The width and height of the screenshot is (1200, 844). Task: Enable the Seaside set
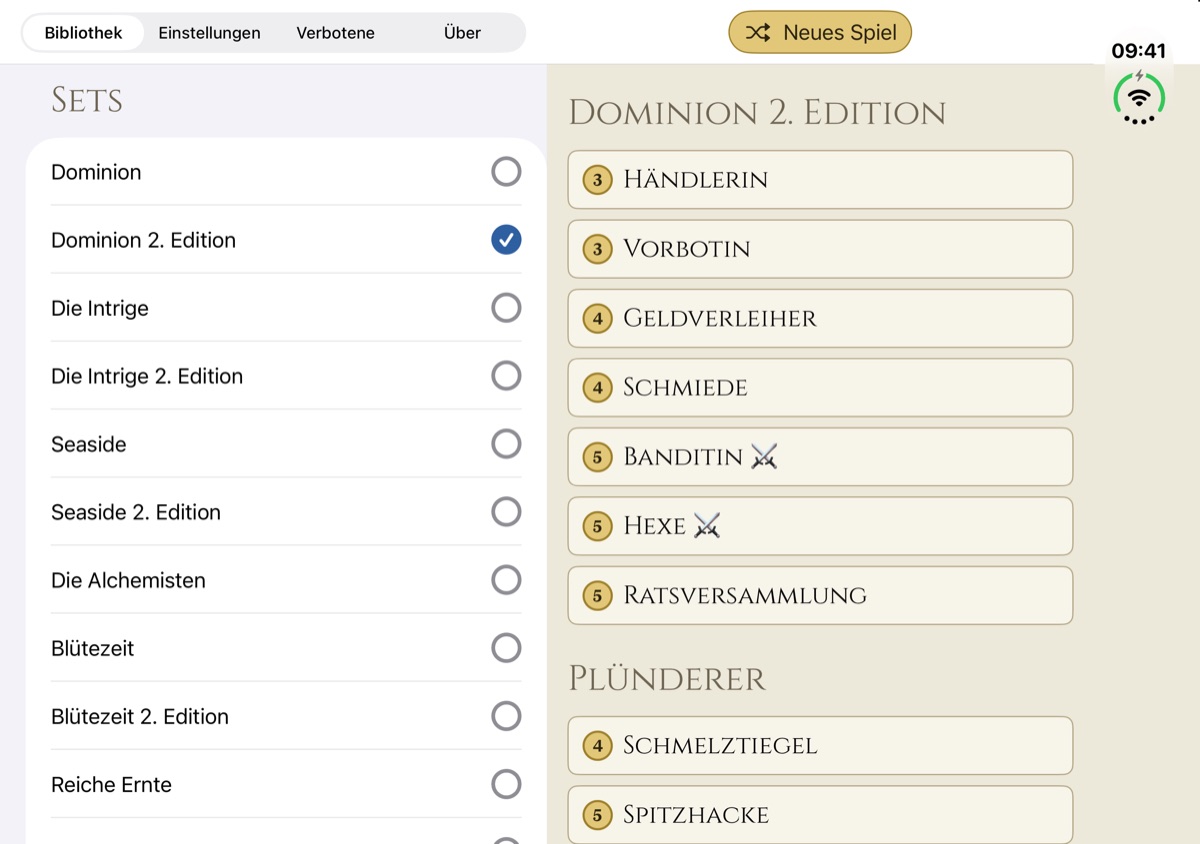[x=506, y=444]
